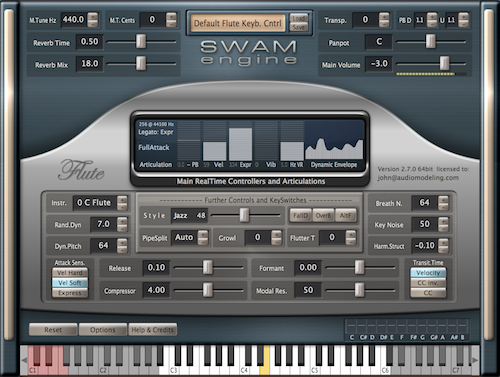Decrease M.Tune Hz with minus stepper
Image resolution: width=500 pixels, height=377 pixels.
(x=93, y=23)
